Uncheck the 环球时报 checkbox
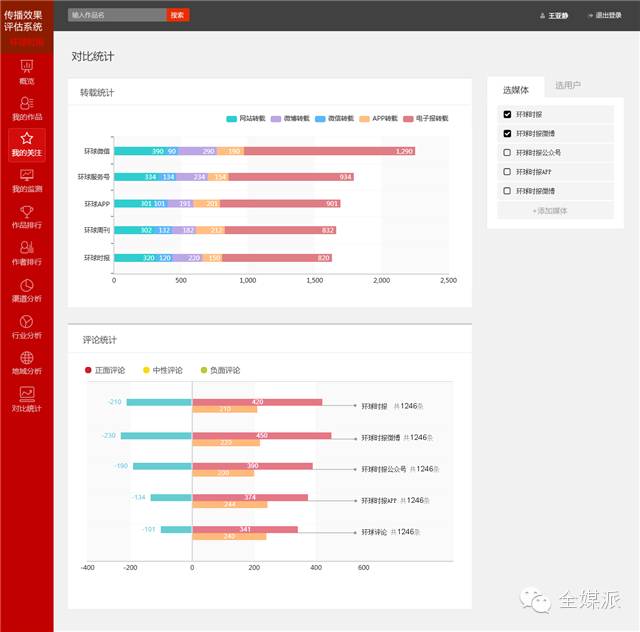 pyautogui.click(x=507, y=114)
